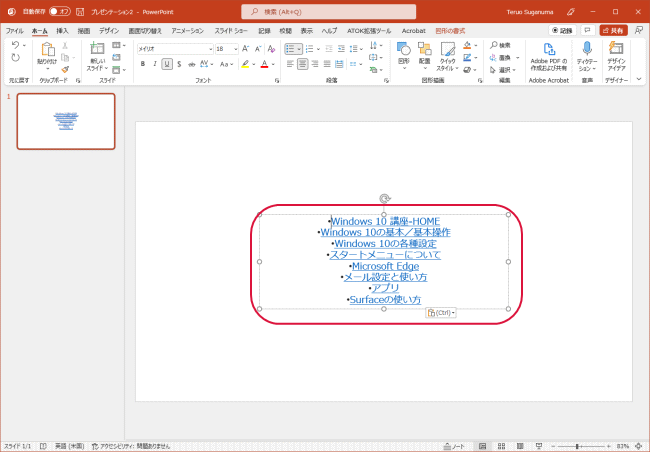Open the Select dropdown in Editing group
The width and height of the screenshot is (650, 452).
502,70
